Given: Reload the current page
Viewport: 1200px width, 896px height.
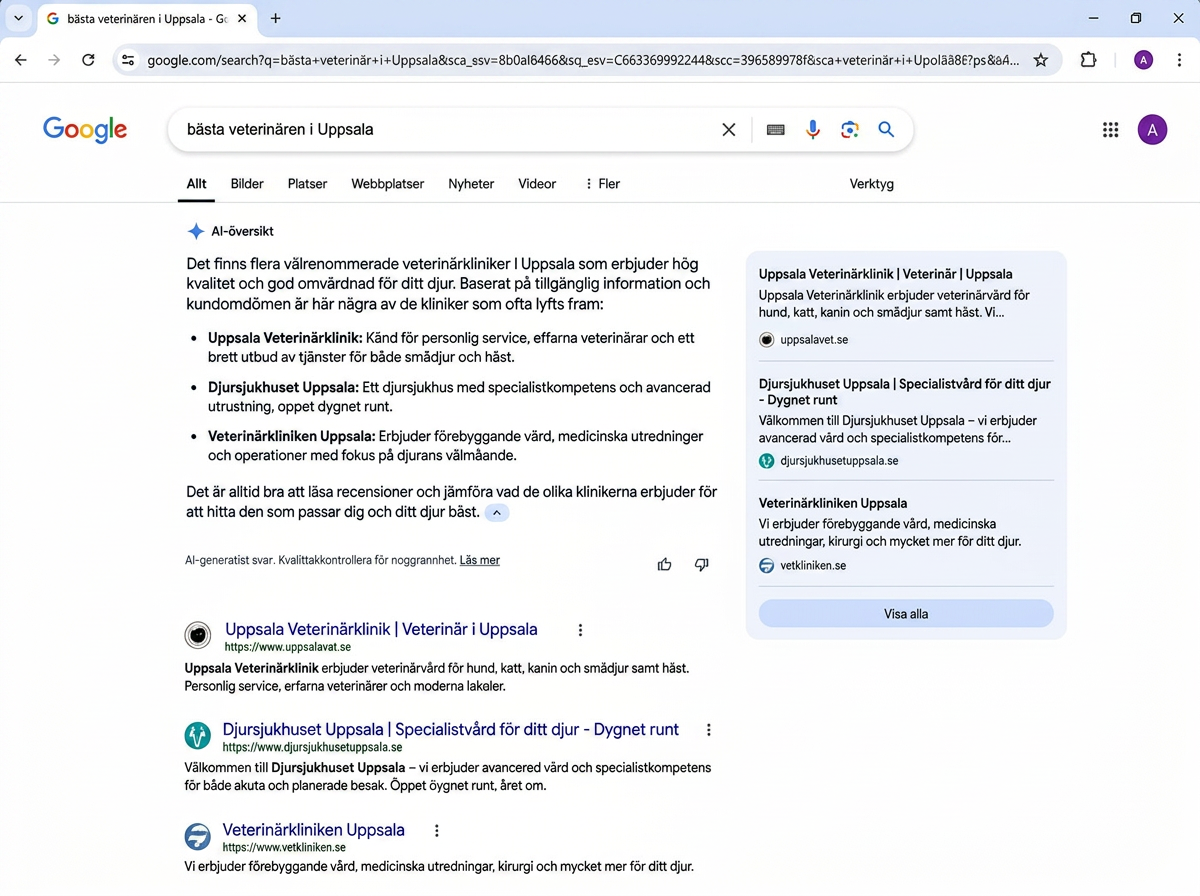Looking at the screenshot, I should (x=88, y=60).
